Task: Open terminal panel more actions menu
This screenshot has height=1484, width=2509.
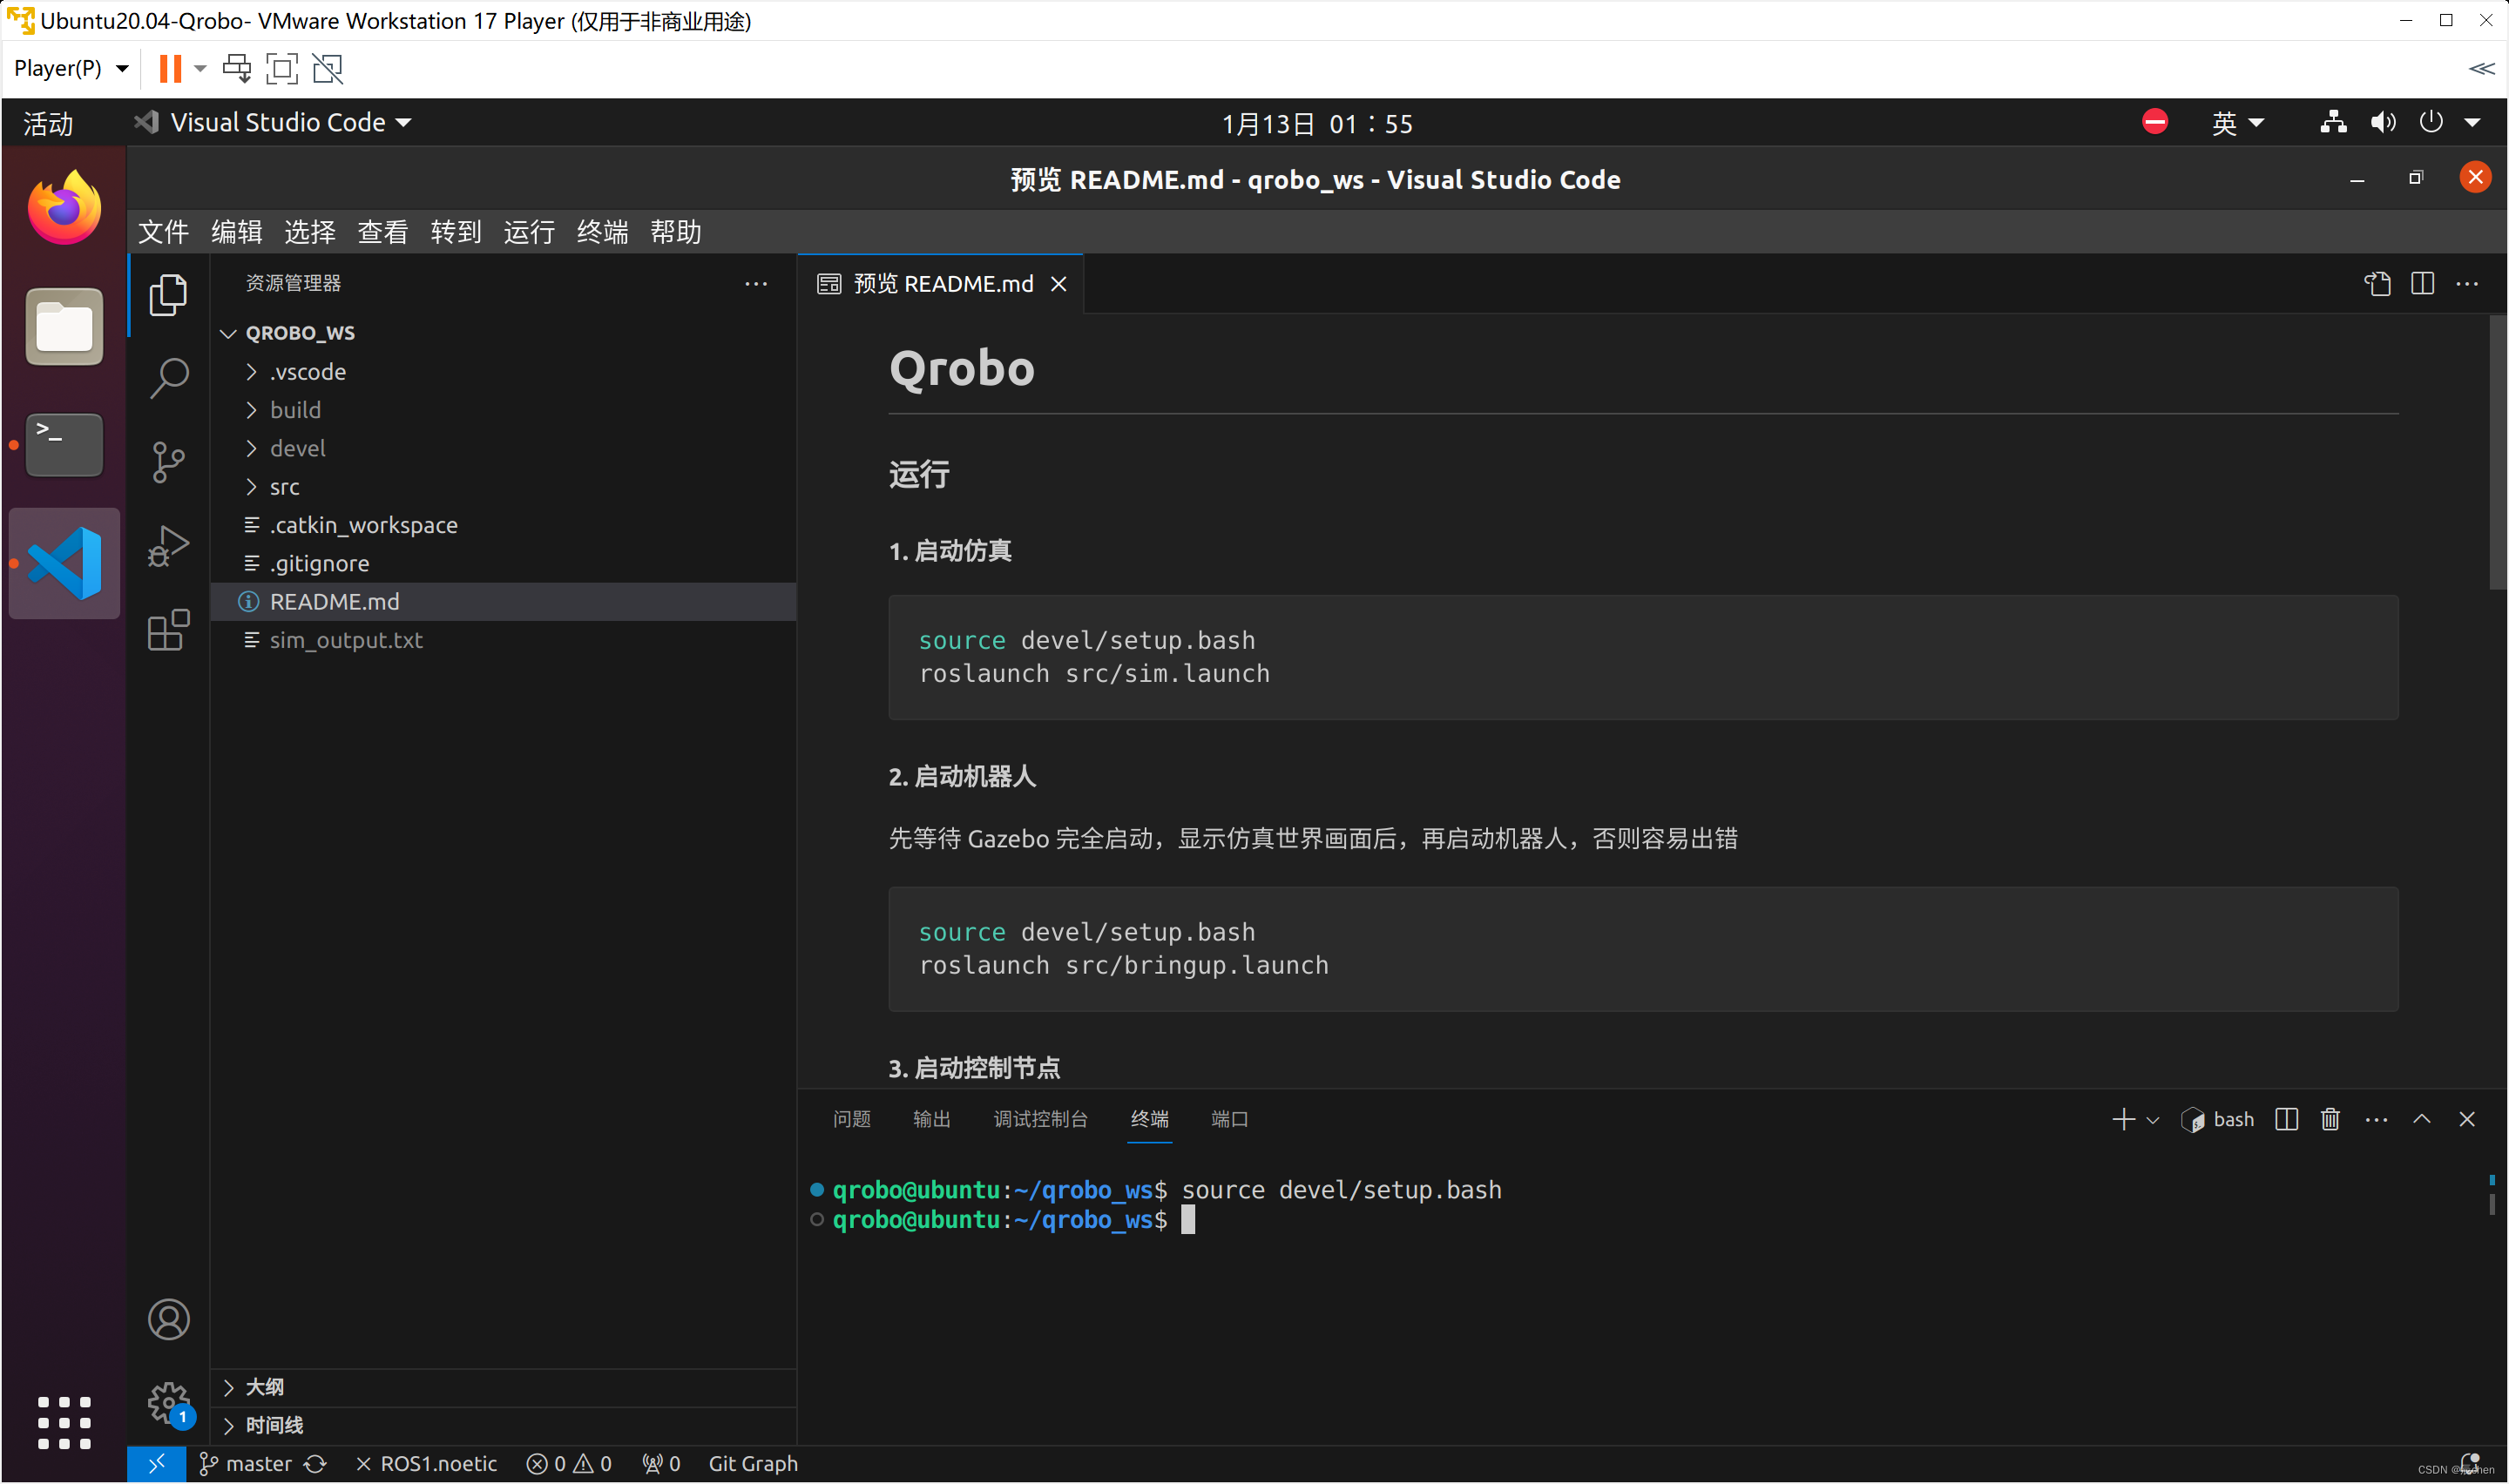Action: point(2376,1120)
